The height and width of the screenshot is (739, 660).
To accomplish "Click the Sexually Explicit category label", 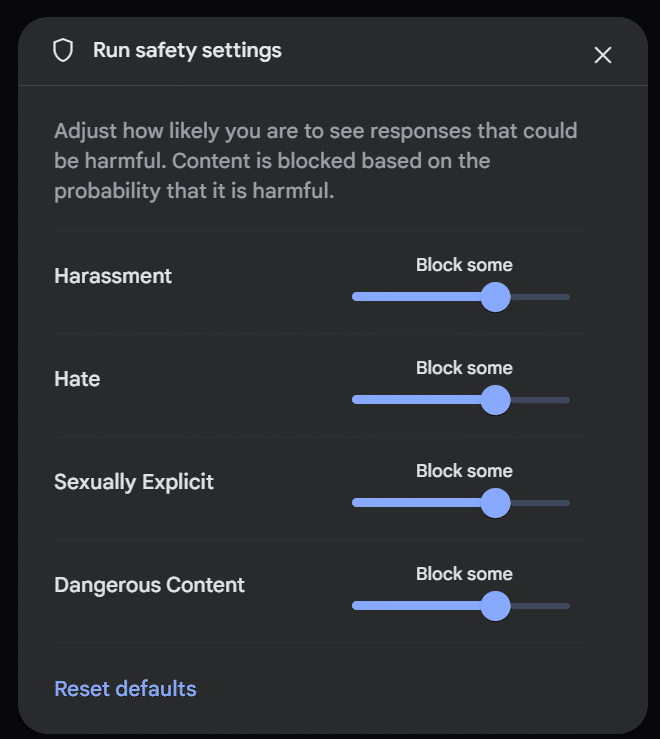I will point(134,482).
